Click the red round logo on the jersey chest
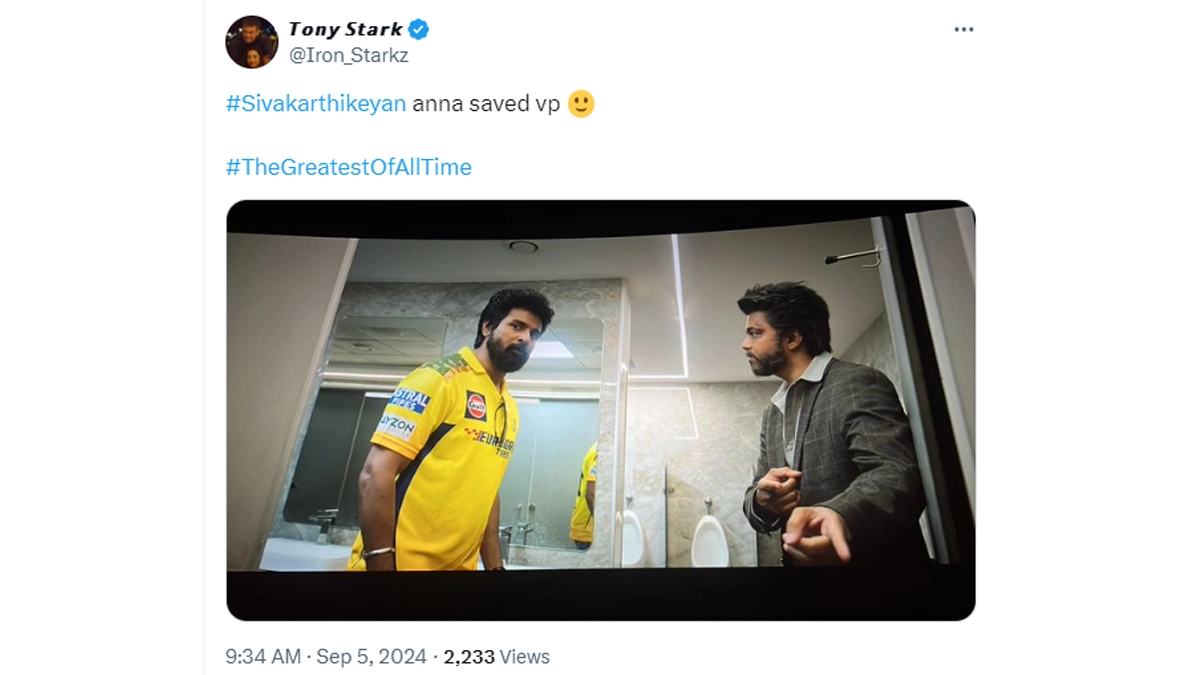The width and height of the screenshot is (1200, 675). pyautogui.click(x=476, y=405)
